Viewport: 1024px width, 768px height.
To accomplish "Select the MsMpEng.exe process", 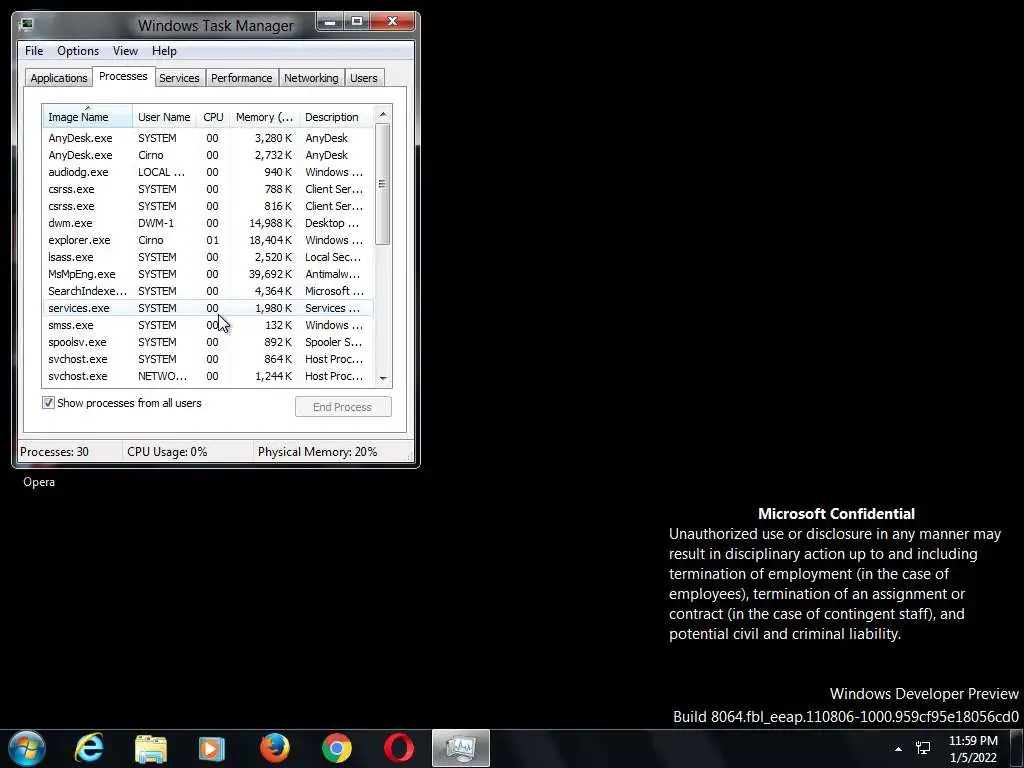I will 208,274.
